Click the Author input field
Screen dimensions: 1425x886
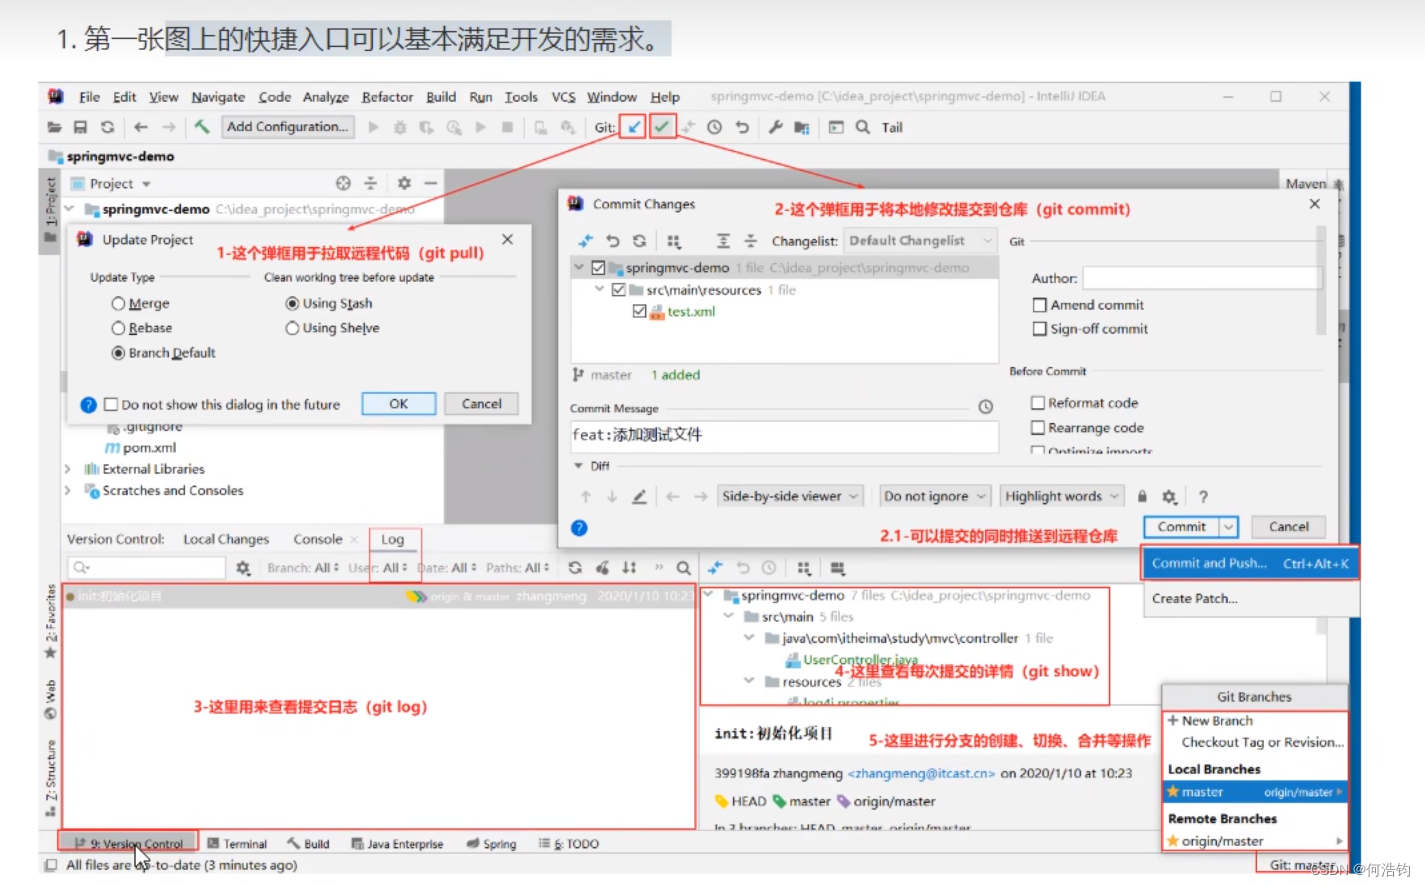pos(1201,278)
